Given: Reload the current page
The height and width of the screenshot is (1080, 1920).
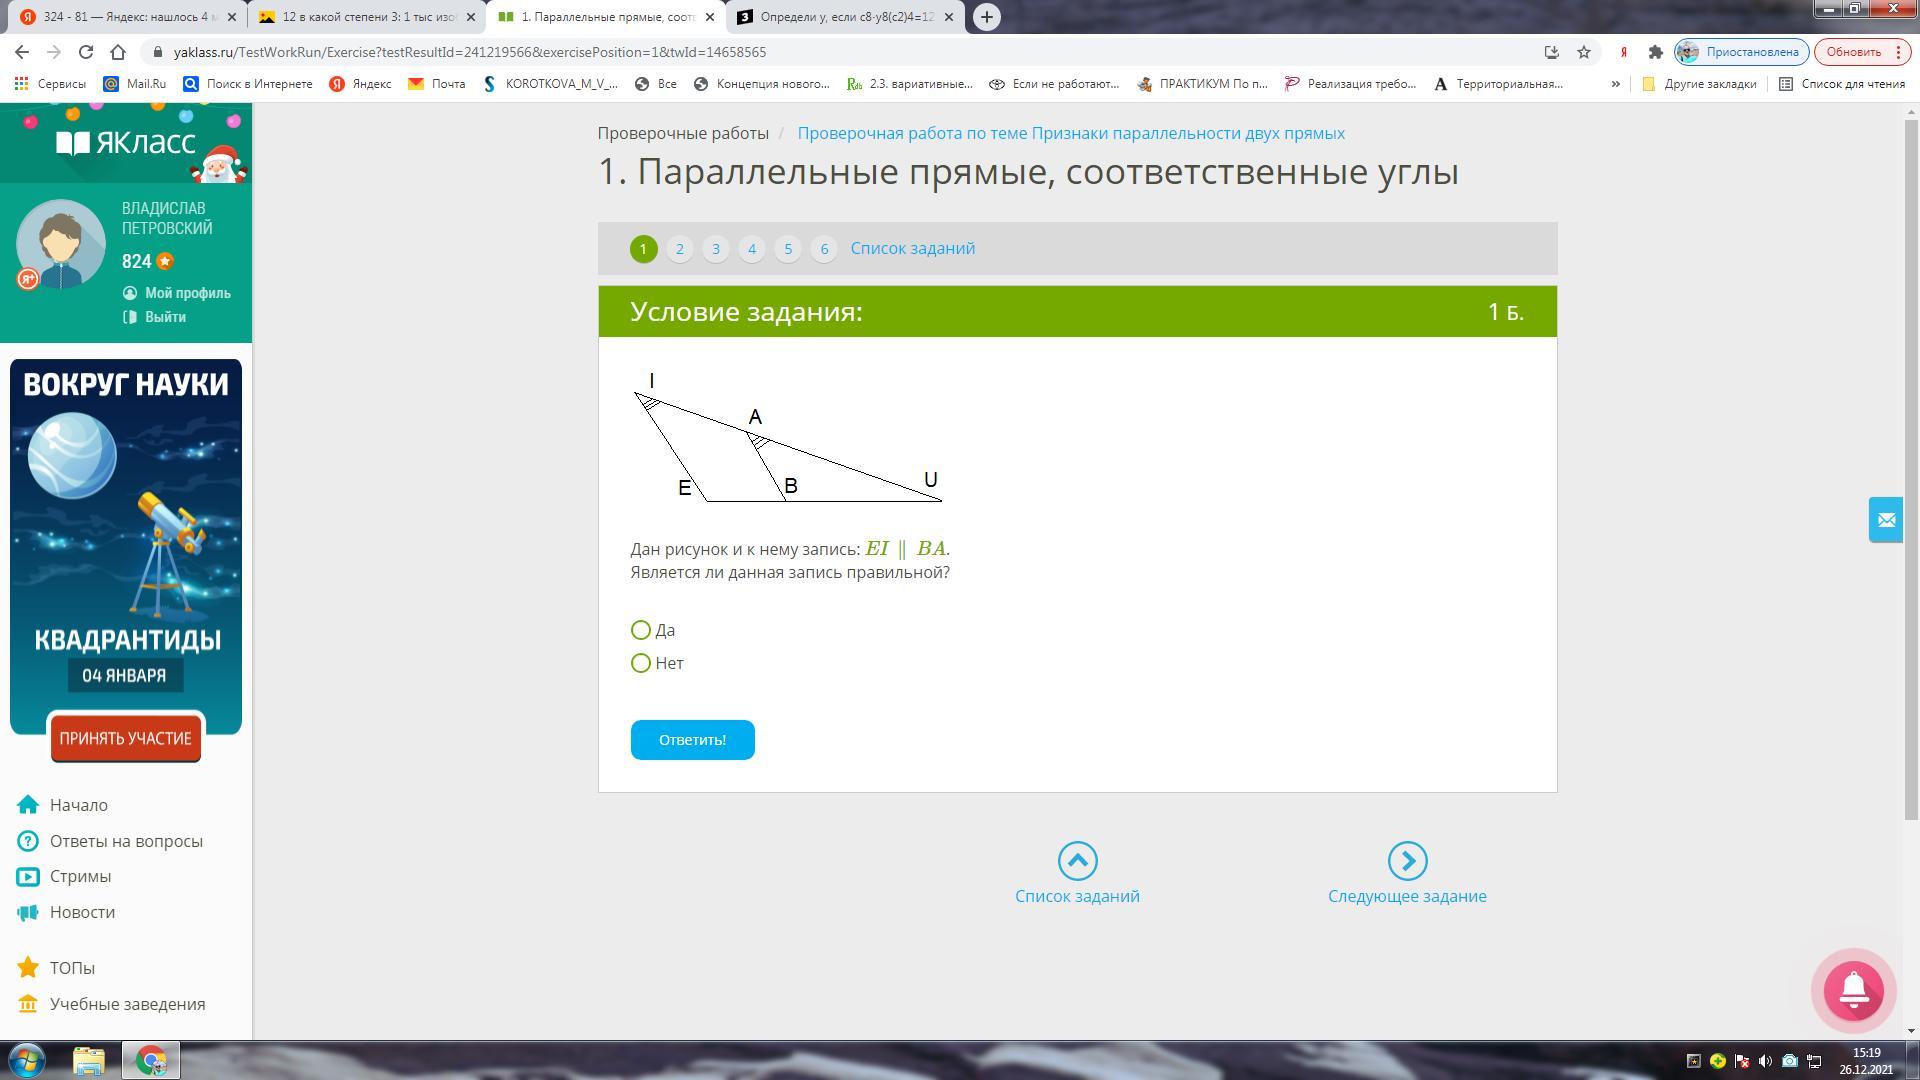Looking at the screenshot, I should click(x=86, y=52).
